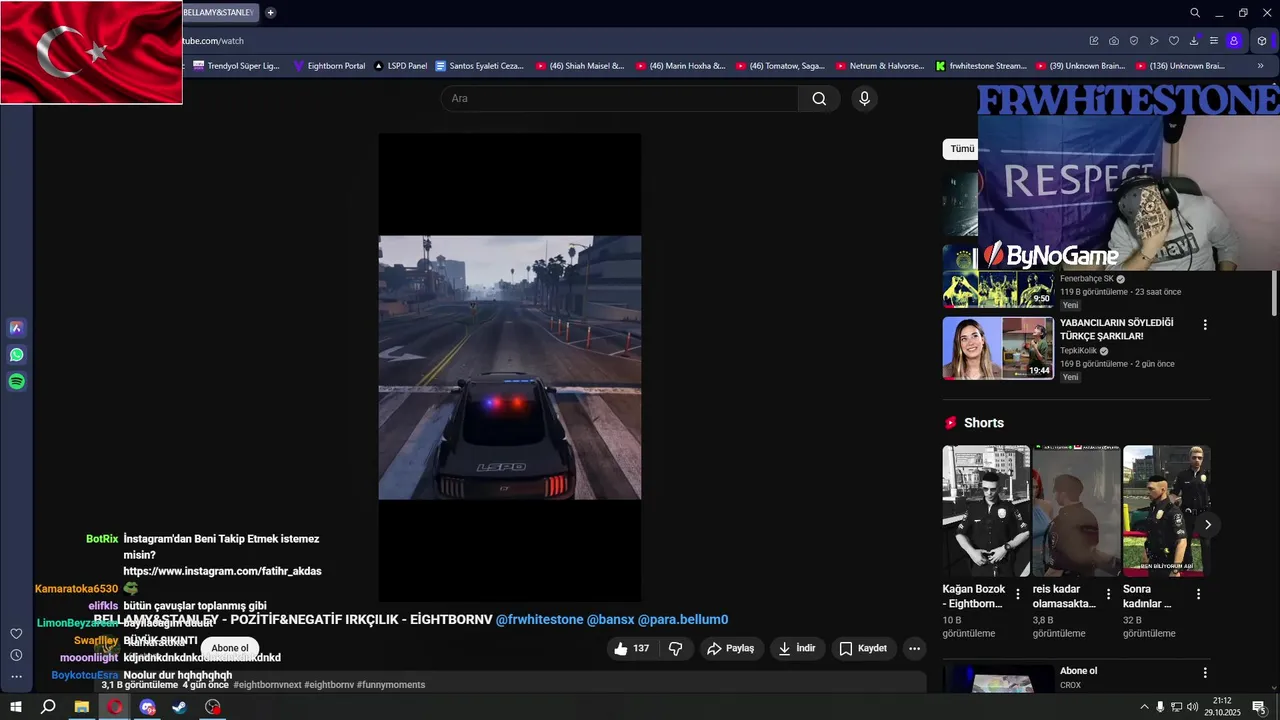Open Opera sidebar Aria AI icon
1280x720 pixels.
coord(16,328)
